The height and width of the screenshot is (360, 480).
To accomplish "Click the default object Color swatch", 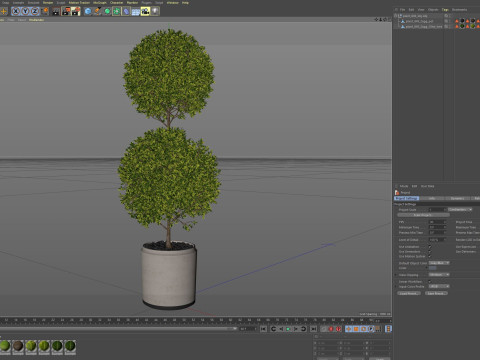I will coord(432,268).
